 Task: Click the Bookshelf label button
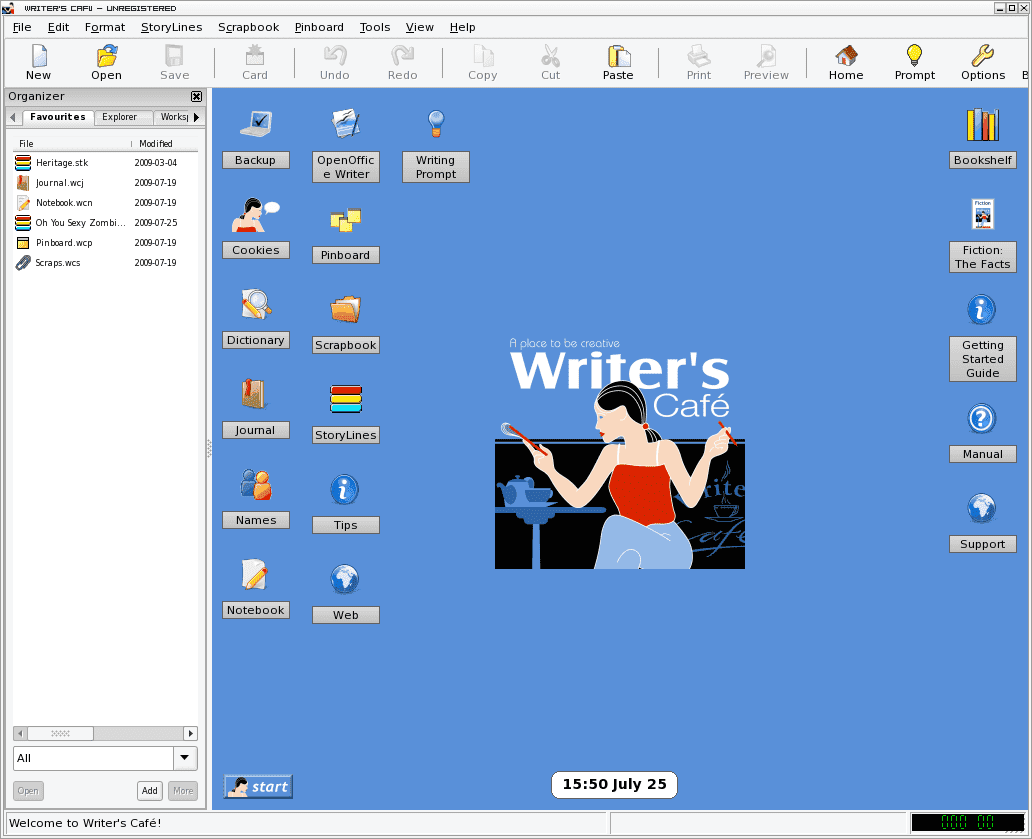click(983, 160)
